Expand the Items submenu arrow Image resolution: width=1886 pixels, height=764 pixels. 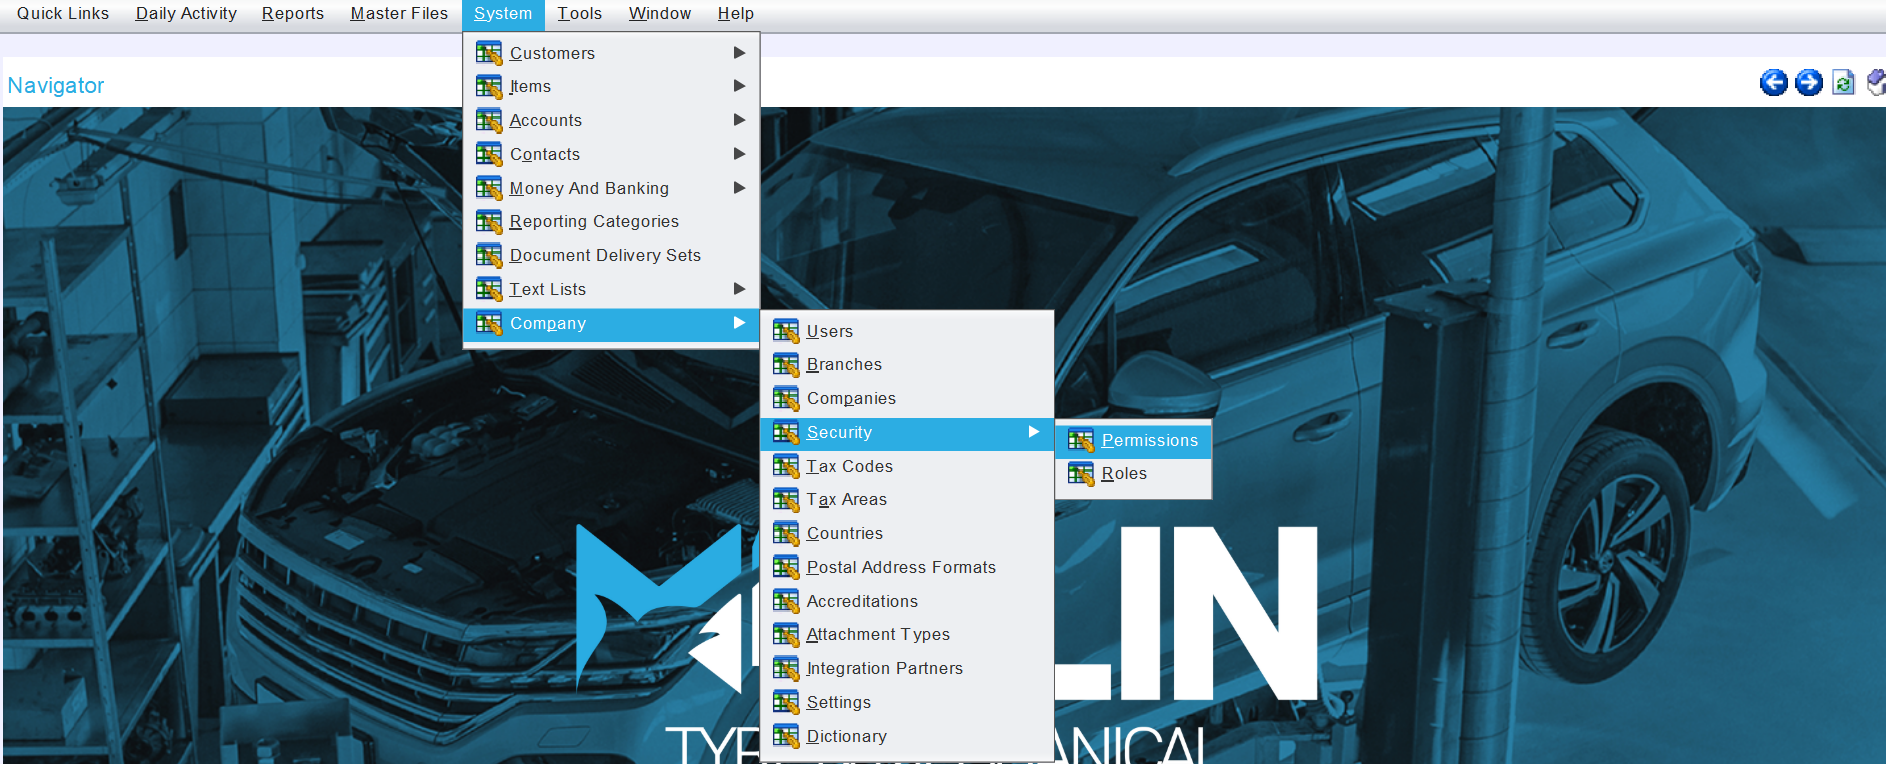click(739, 86)
